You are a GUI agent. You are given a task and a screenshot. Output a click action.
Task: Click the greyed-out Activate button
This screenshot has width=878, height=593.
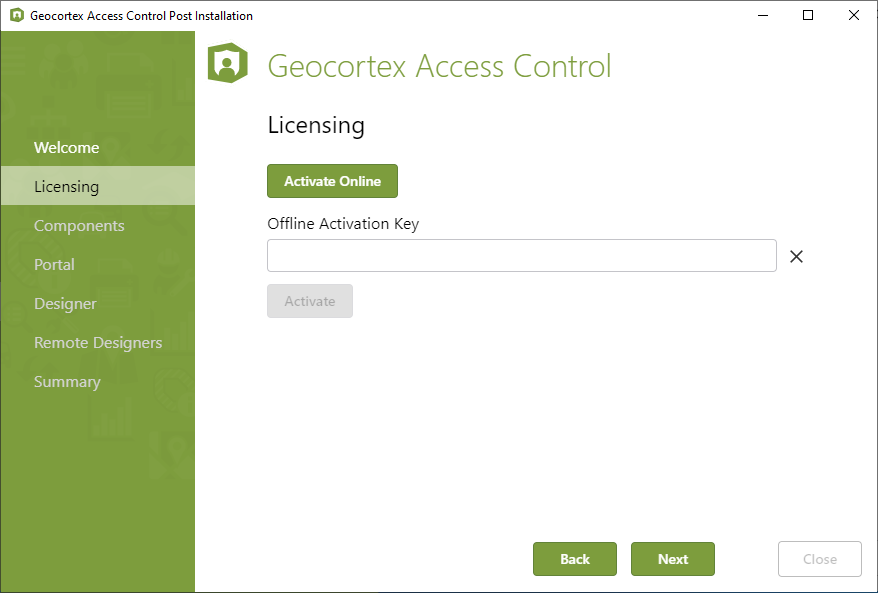click(x=310, y=301)
